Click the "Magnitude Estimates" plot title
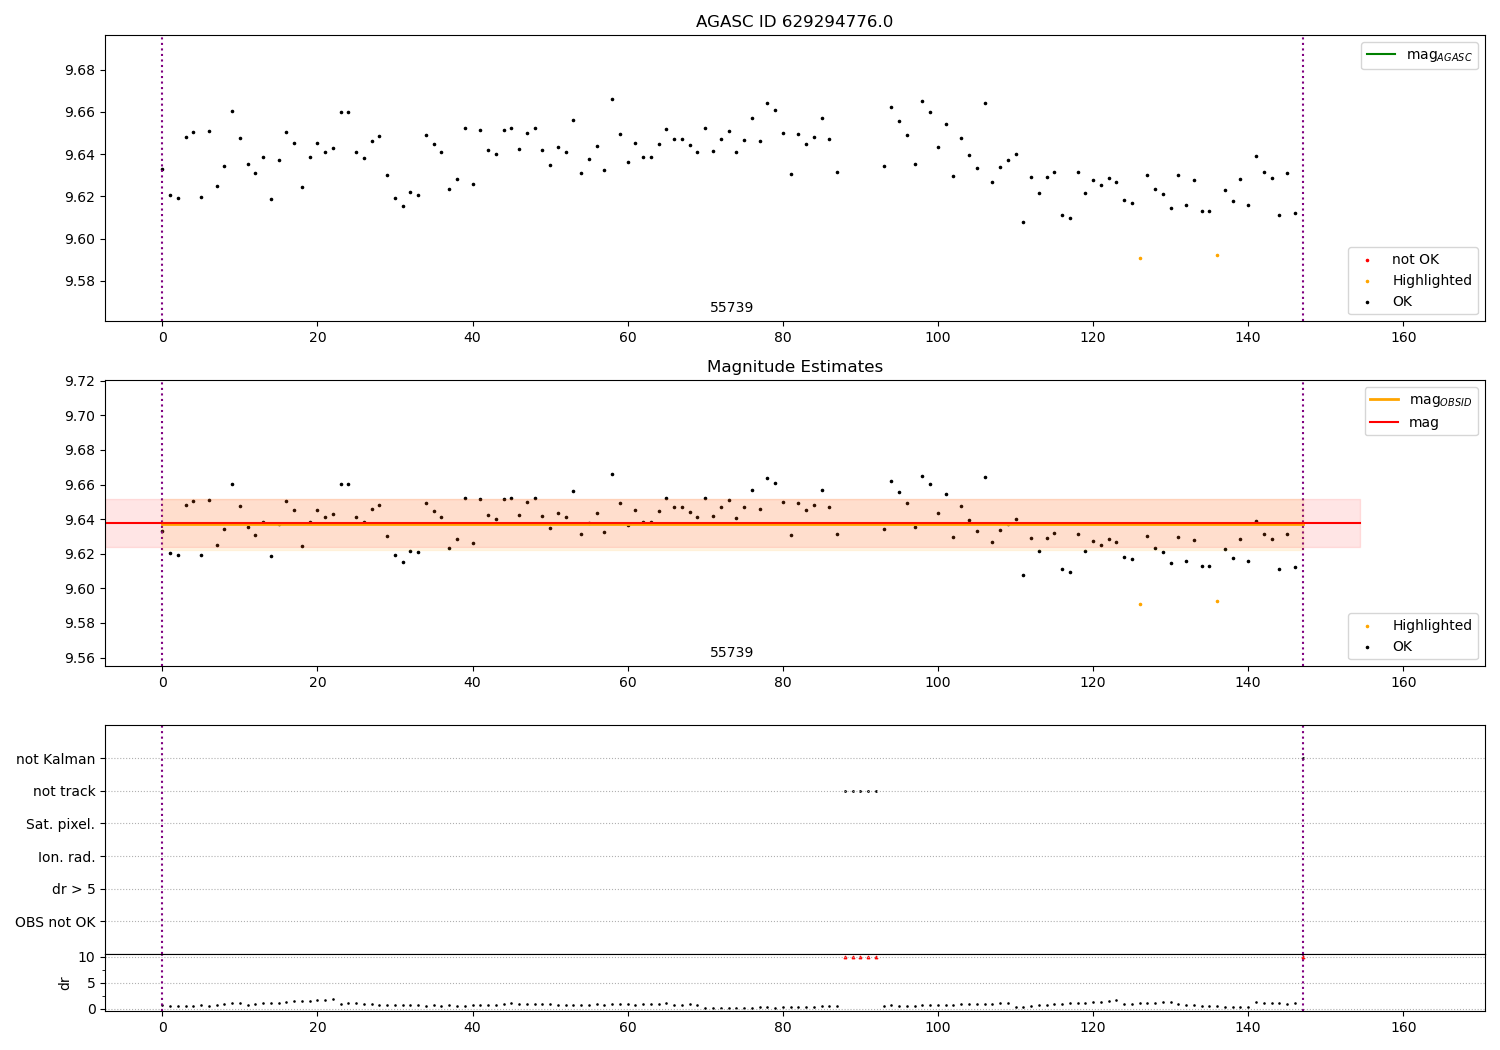The width and height of the screenshot is (1500, 1050). pyautogui.click(x=794, y=367)
